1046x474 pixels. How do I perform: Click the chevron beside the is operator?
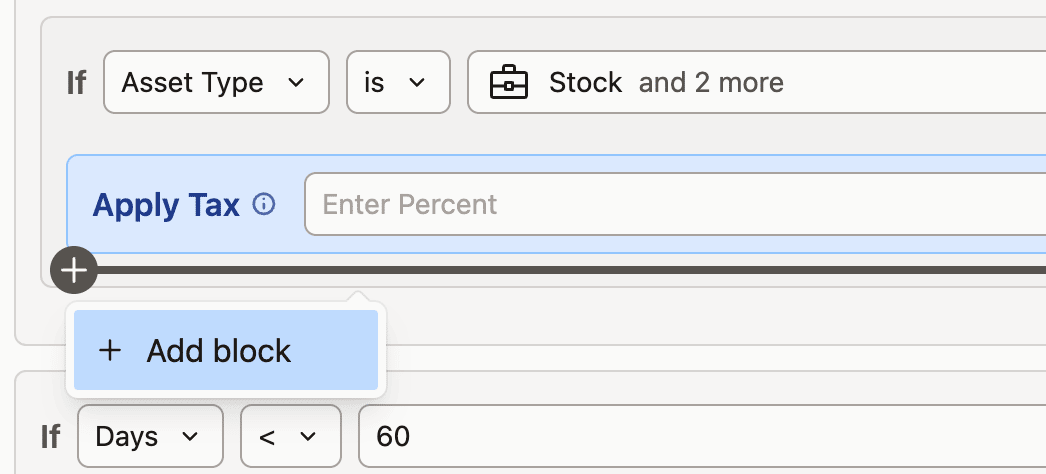417,83
